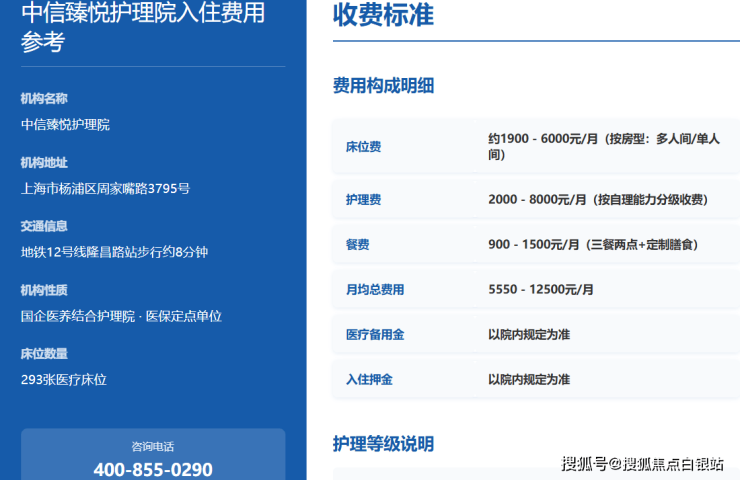Click the 床位费 row label
The image size is (740, 480).
coord(363,147)
